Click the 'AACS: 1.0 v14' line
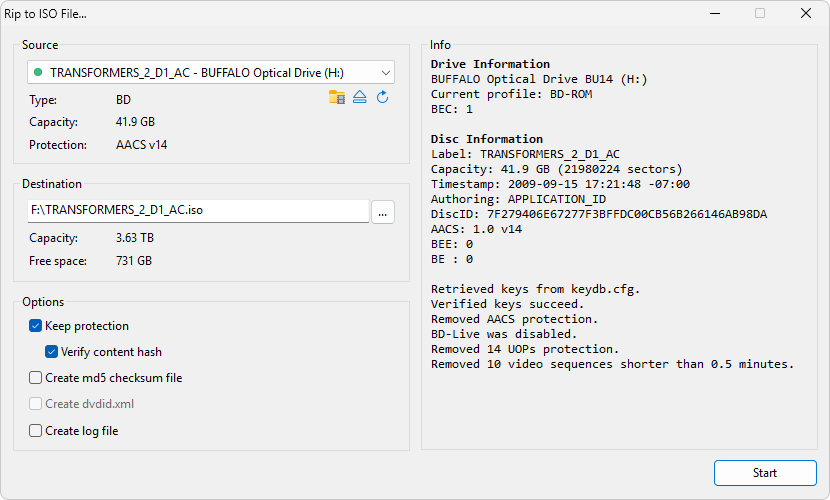830x500 pixels. [476, 229]
